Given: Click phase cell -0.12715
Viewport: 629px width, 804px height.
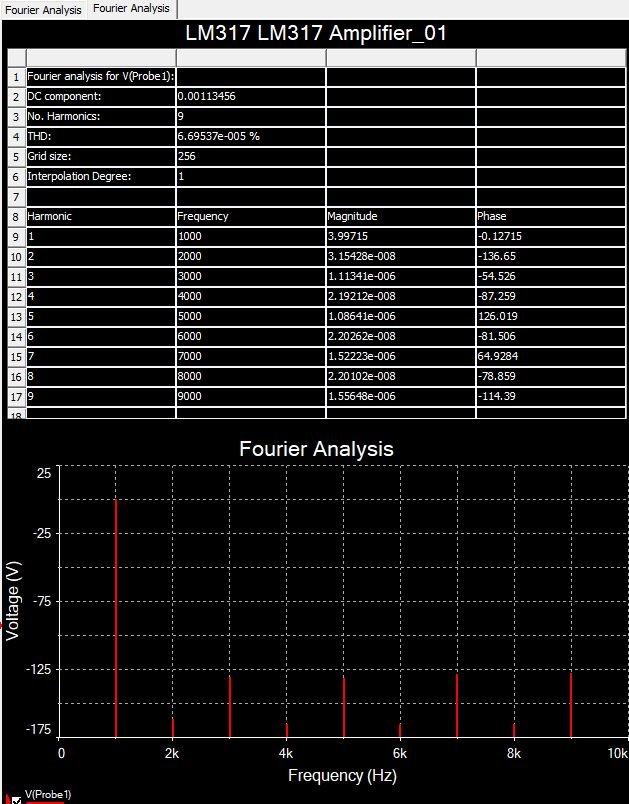Looking at the screenshot, I should point(551,236).
